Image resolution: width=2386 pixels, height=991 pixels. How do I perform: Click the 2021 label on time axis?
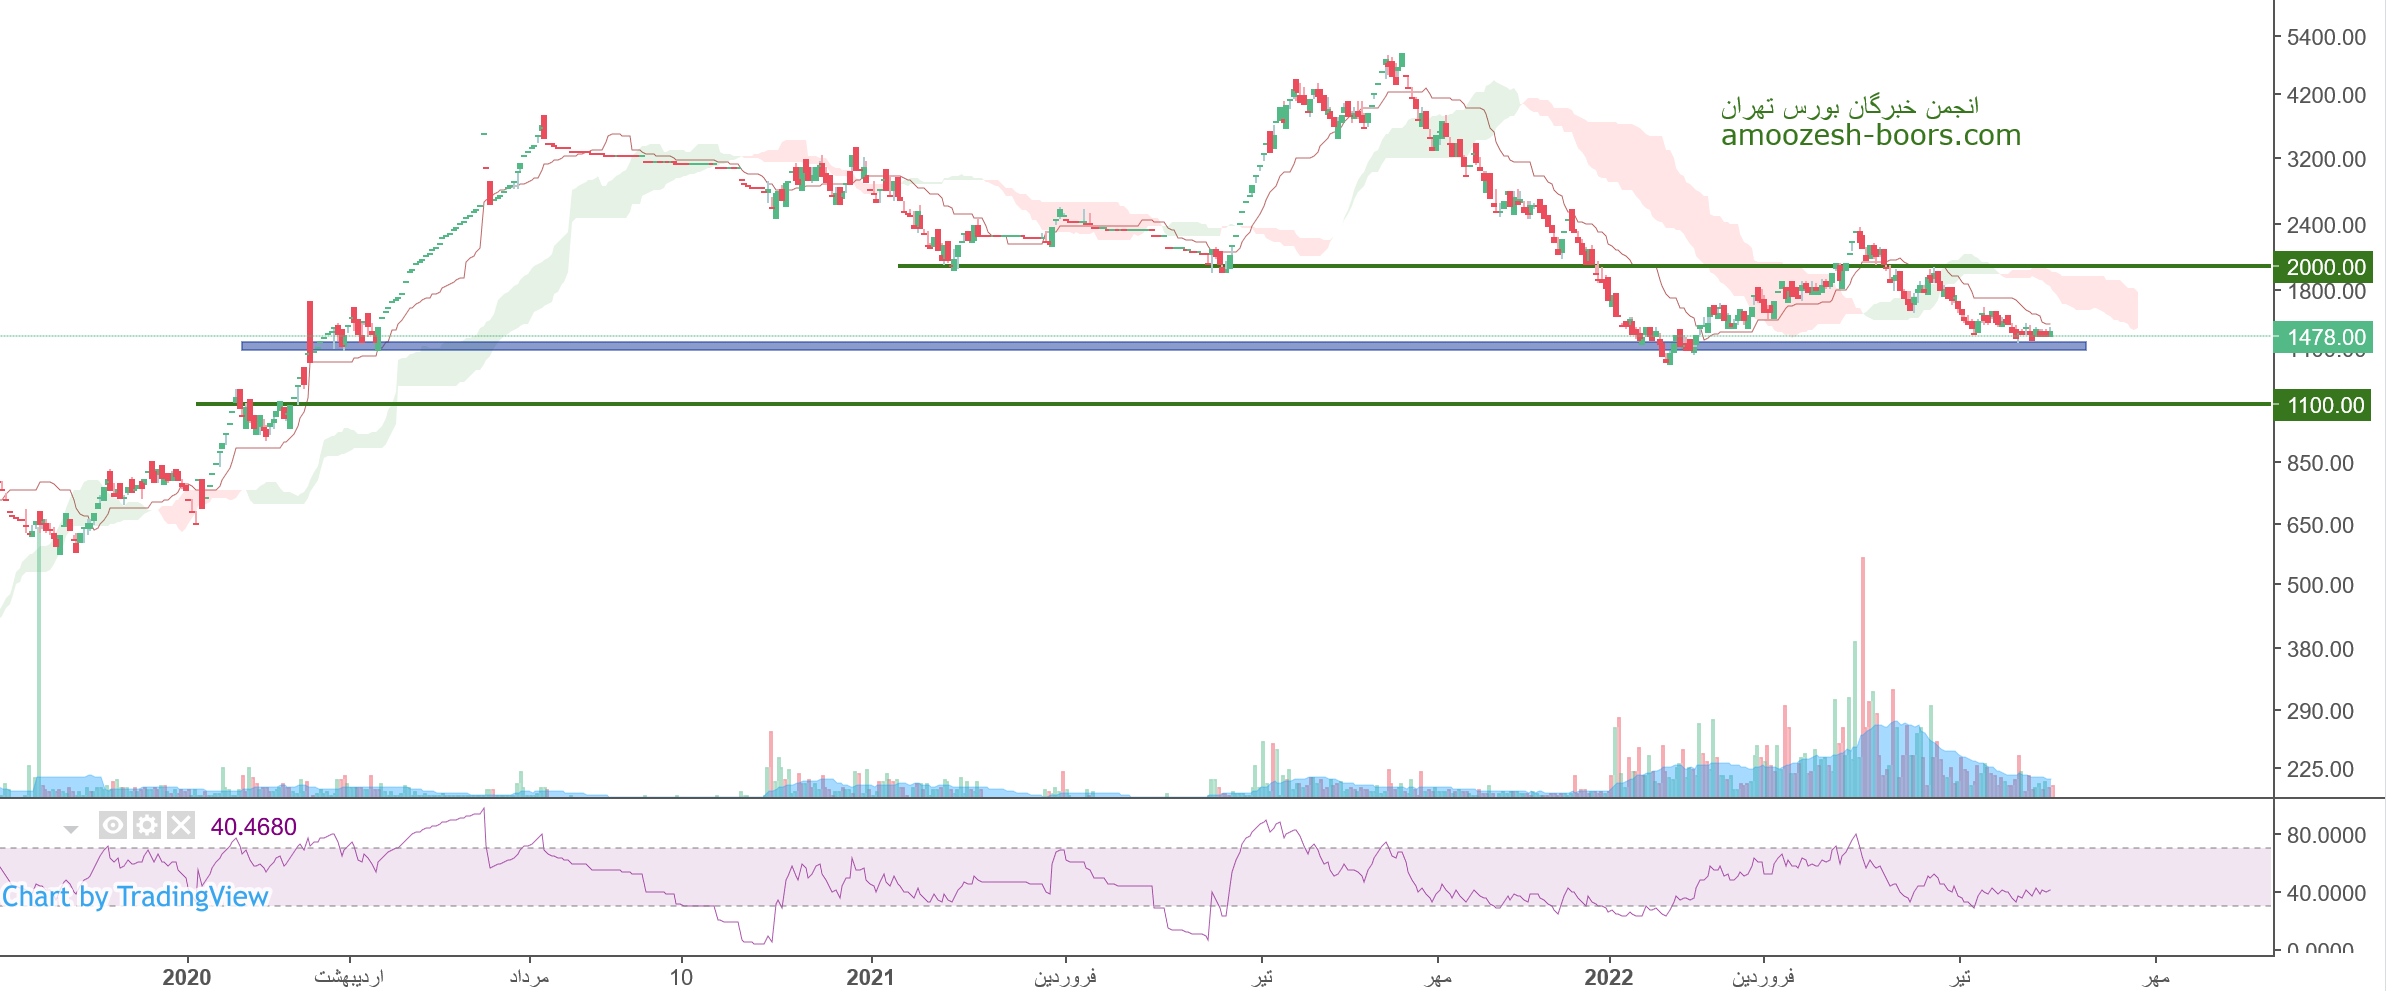click(870, 977)
